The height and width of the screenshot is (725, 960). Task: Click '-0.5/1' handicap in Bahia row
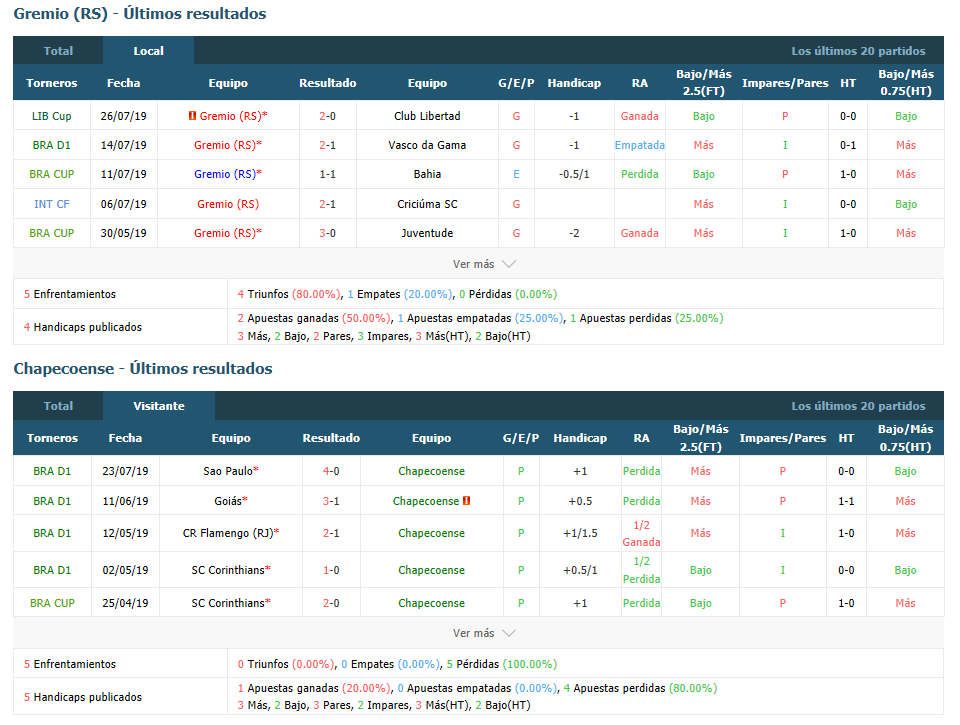click(x=574, y=174)
